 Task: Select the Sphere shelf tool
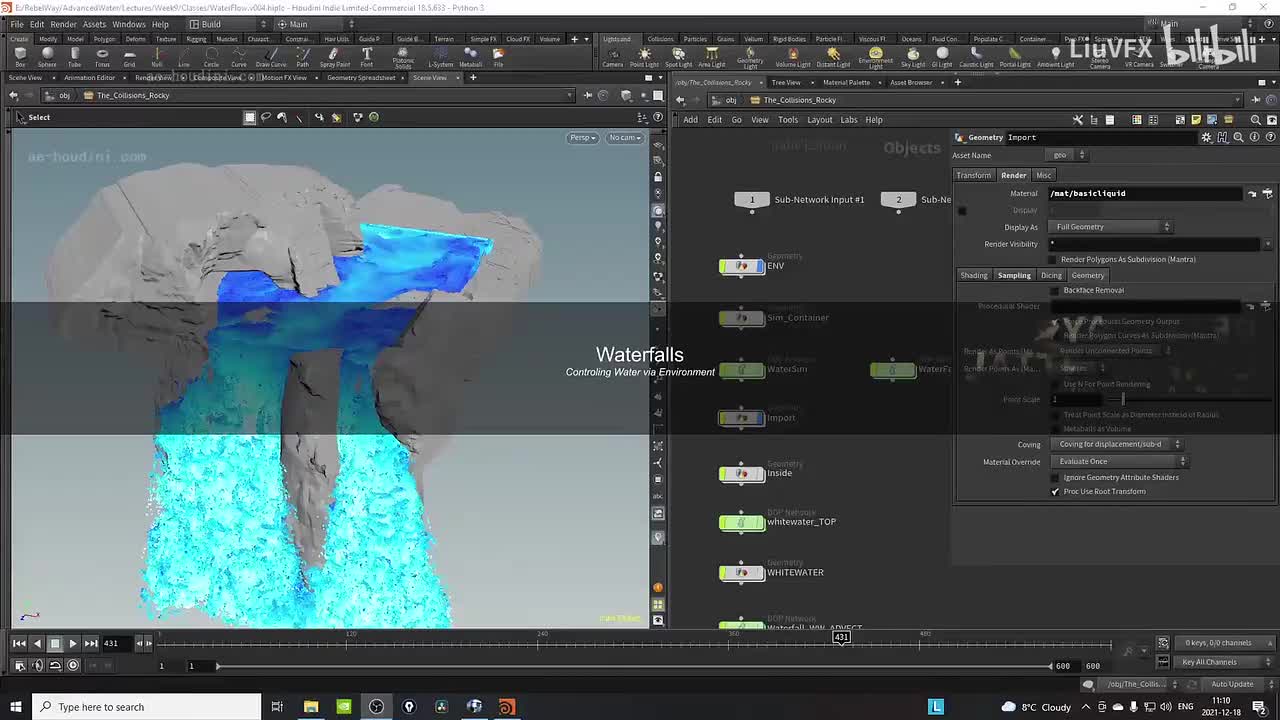pos(47,57)
